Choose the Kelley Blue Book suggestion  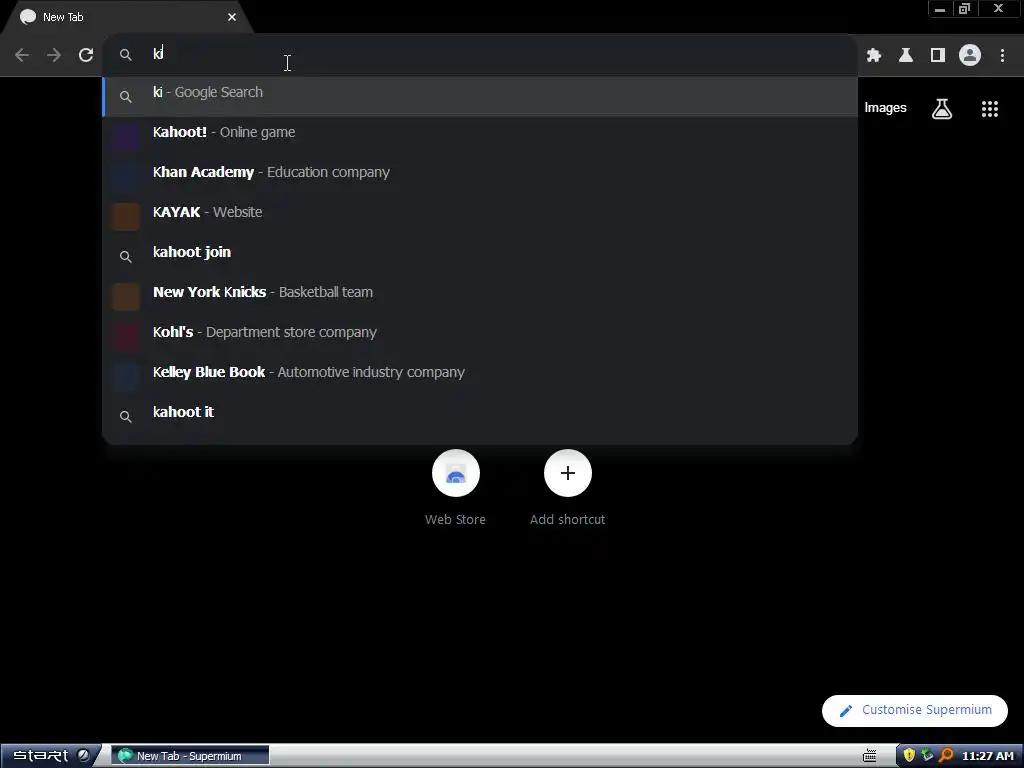point(480,376)
